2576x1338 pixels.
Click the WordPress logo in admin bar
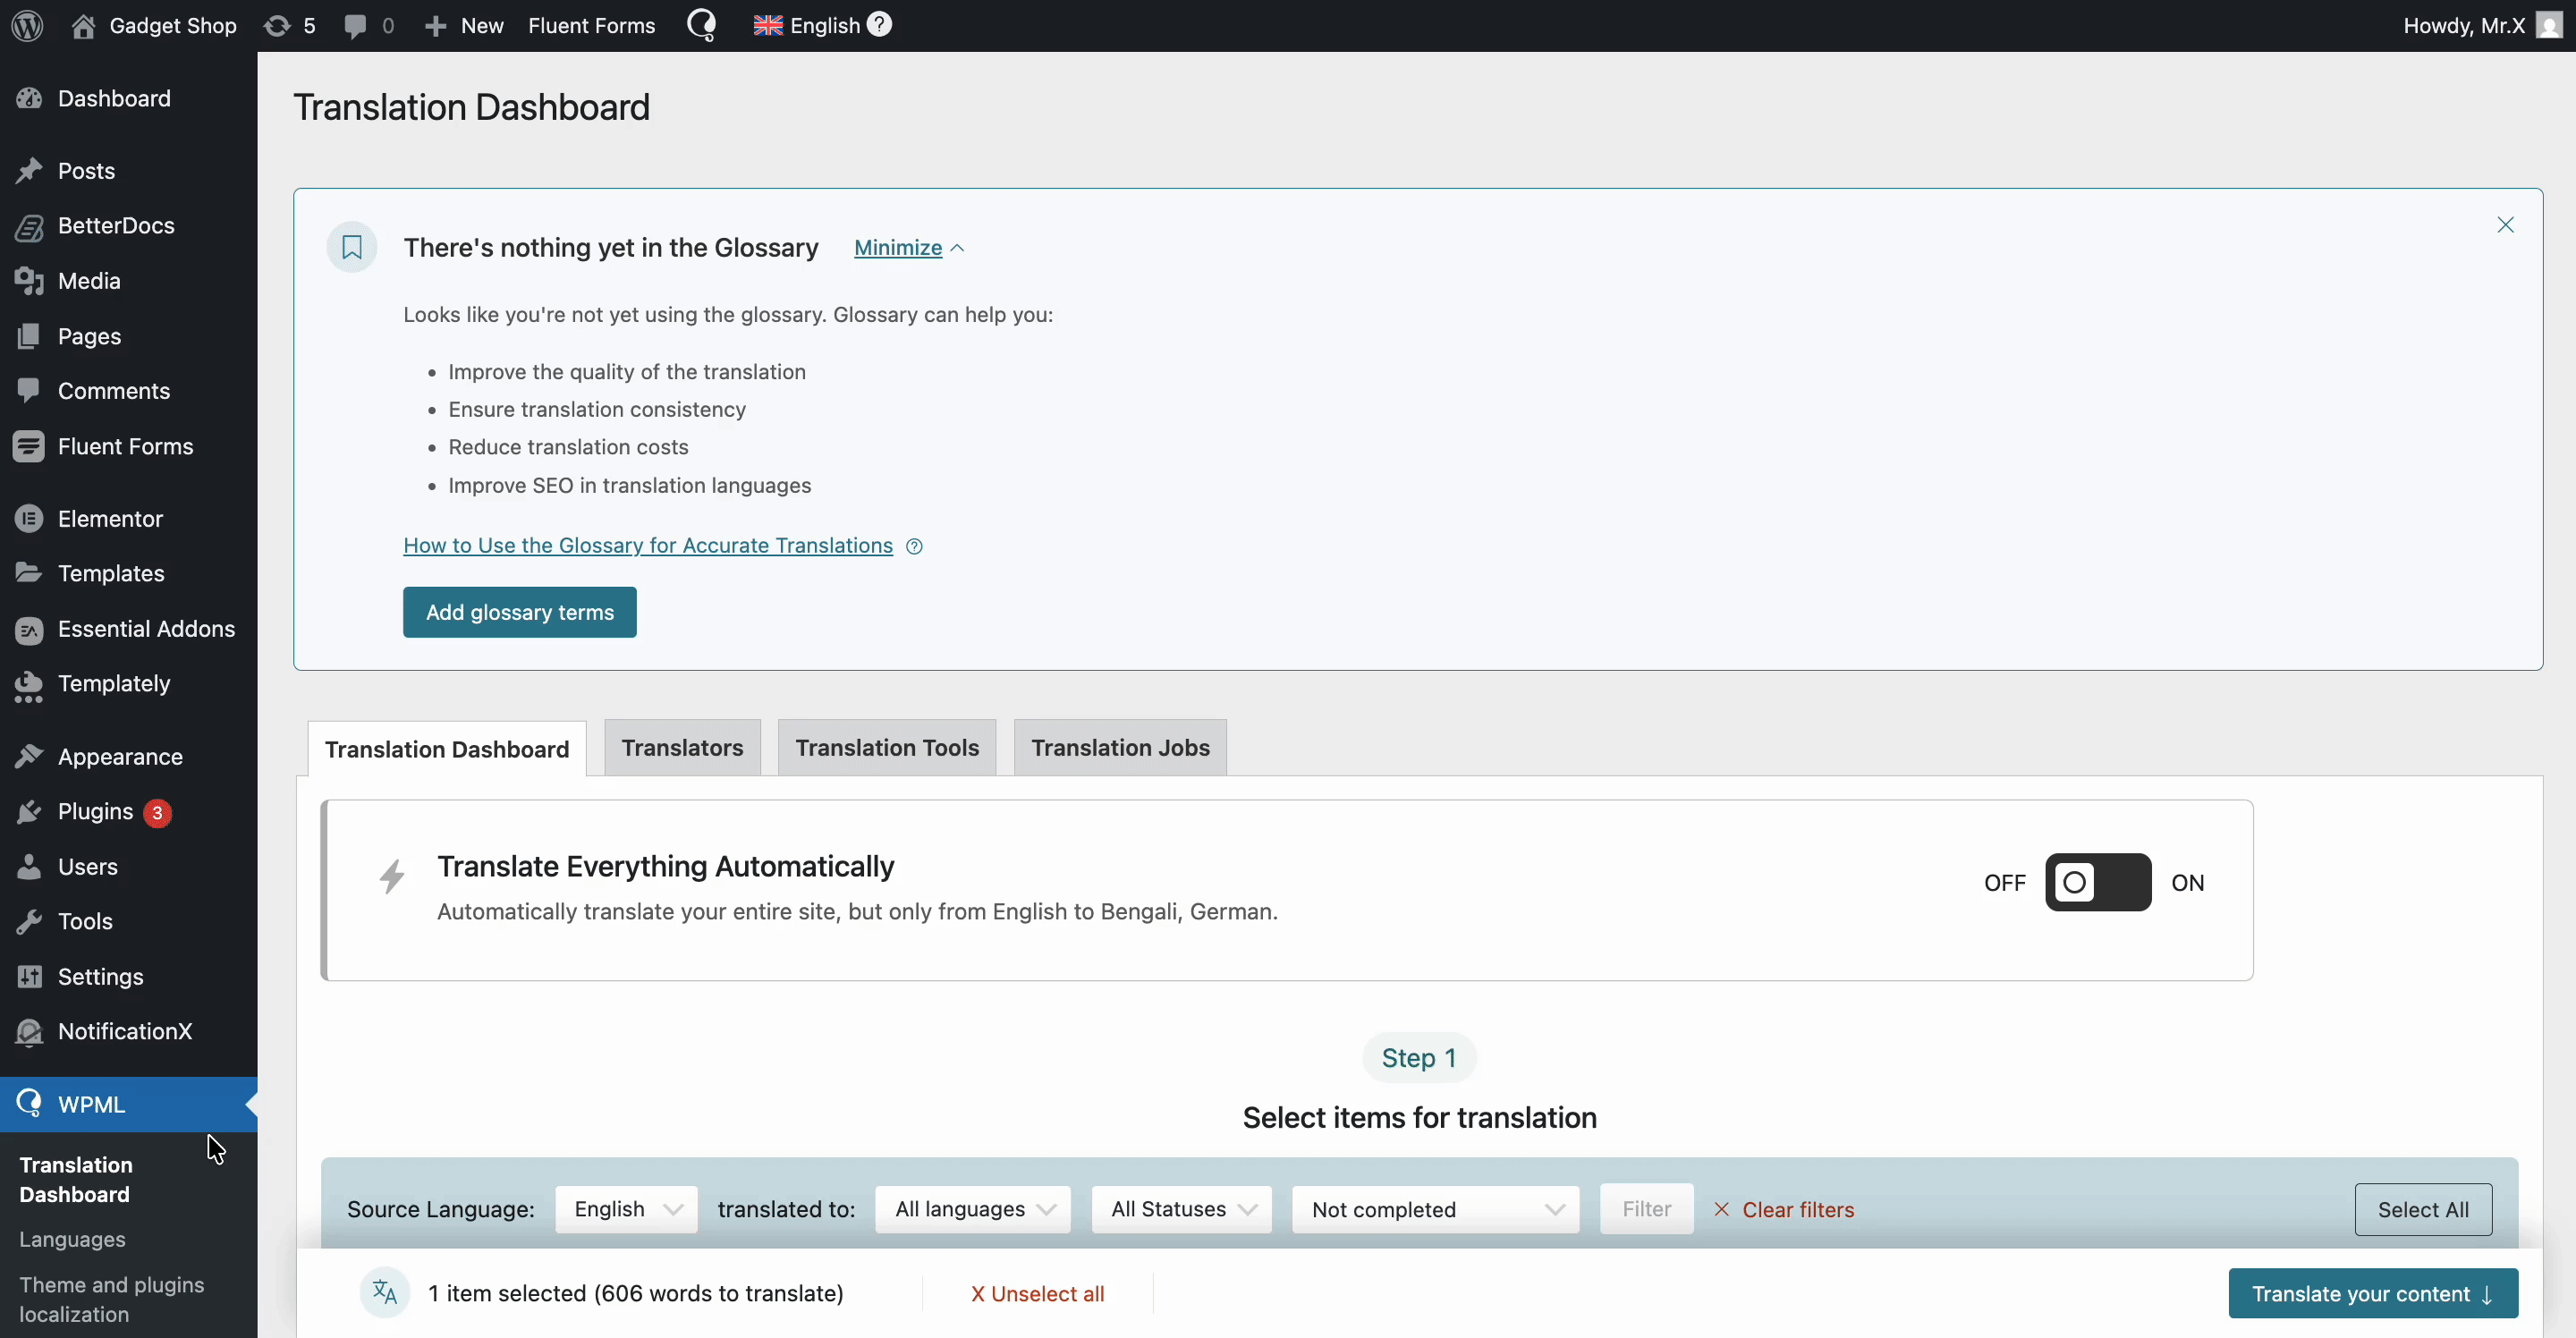point(26,25)
